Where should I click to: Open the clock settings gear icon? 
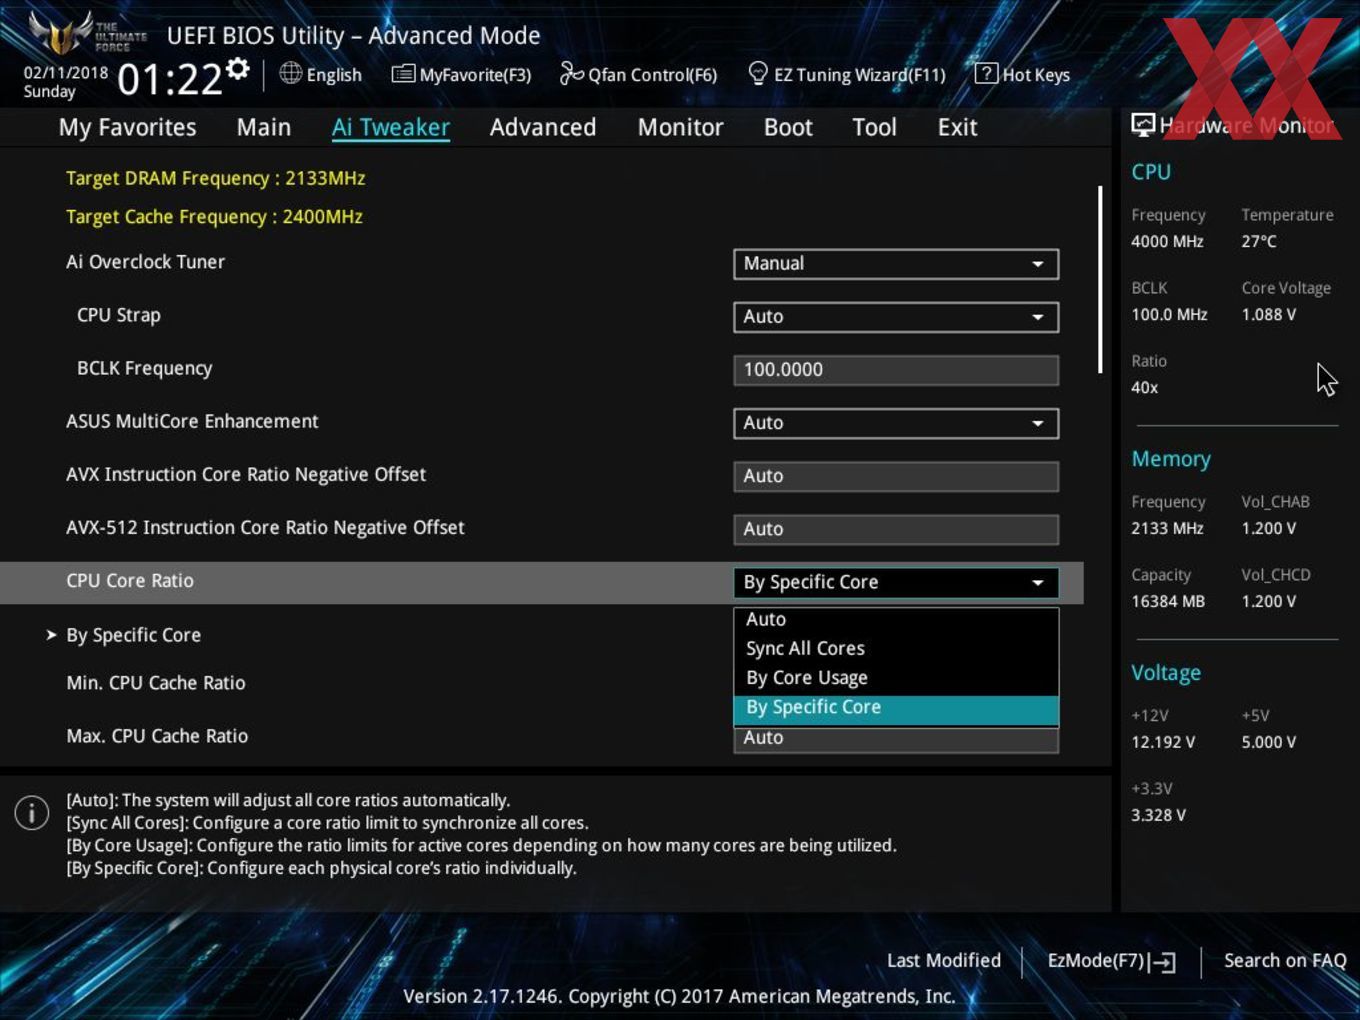coord(238,69)
